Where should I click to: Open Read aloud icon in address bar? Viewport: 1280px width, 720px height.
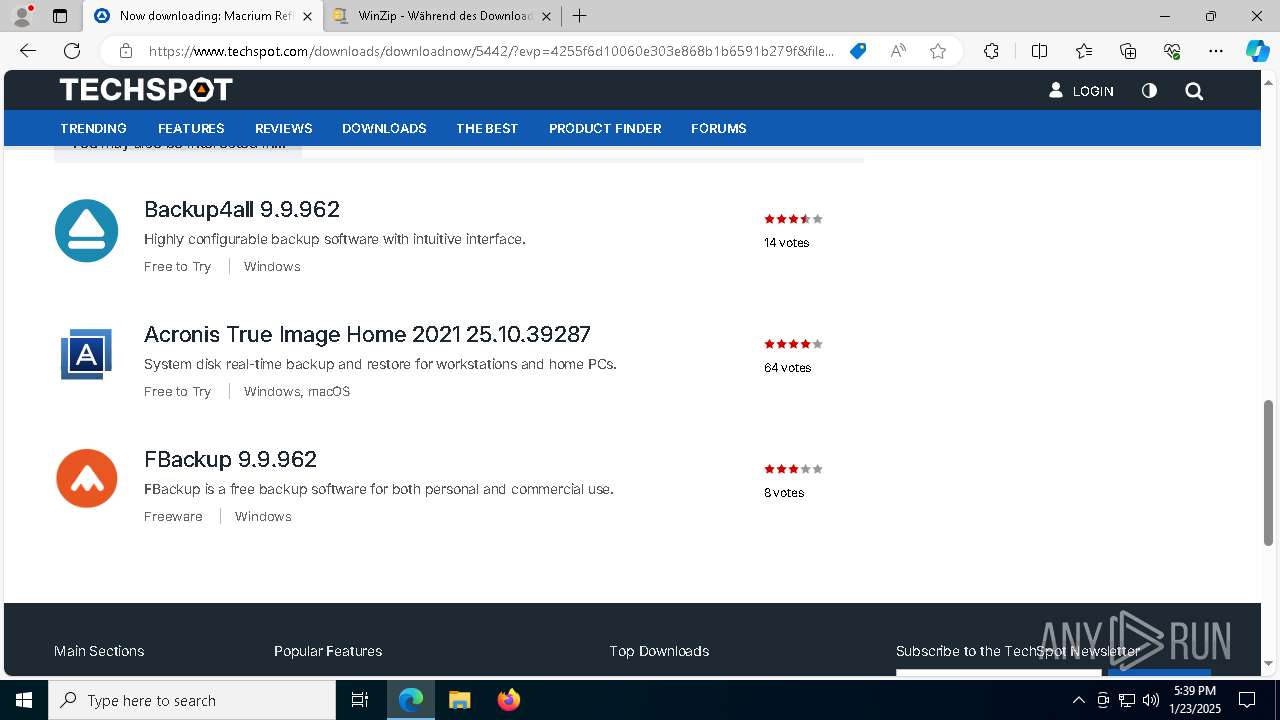898,51
